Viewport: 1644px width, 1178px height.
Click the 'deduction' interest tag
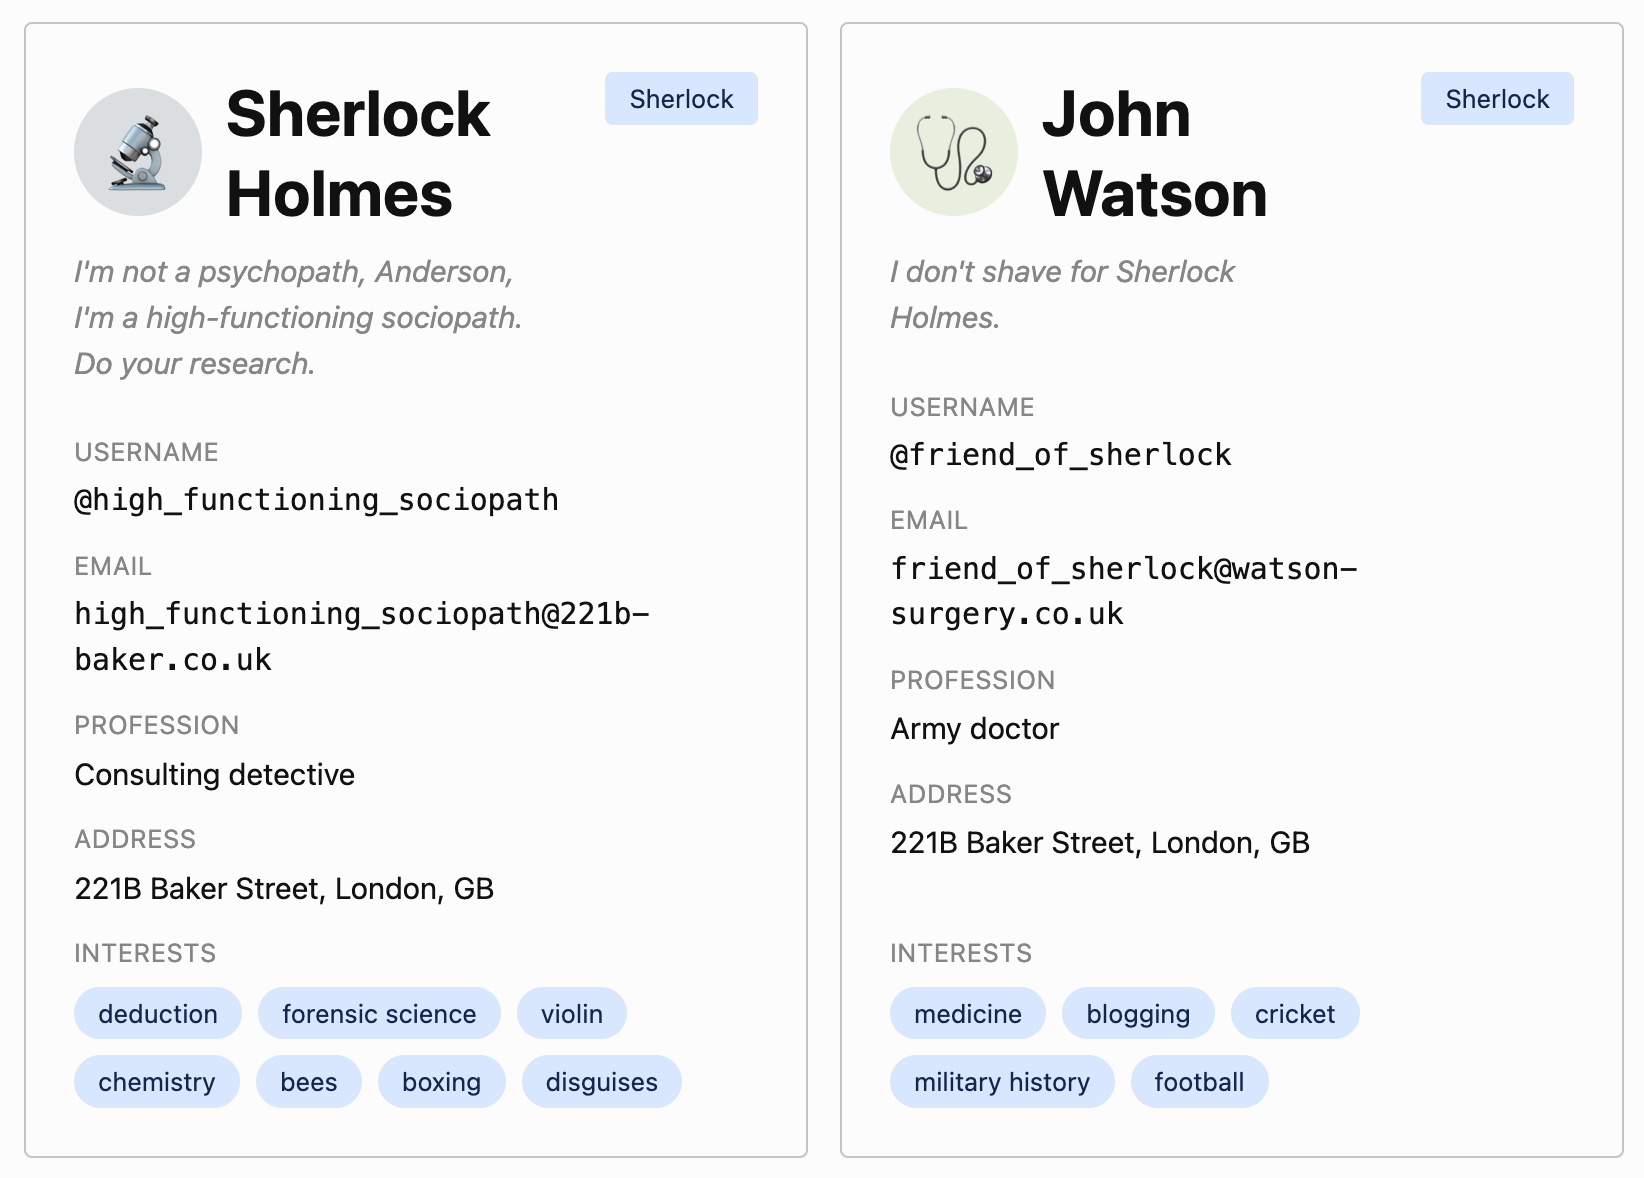(158, 1014)
